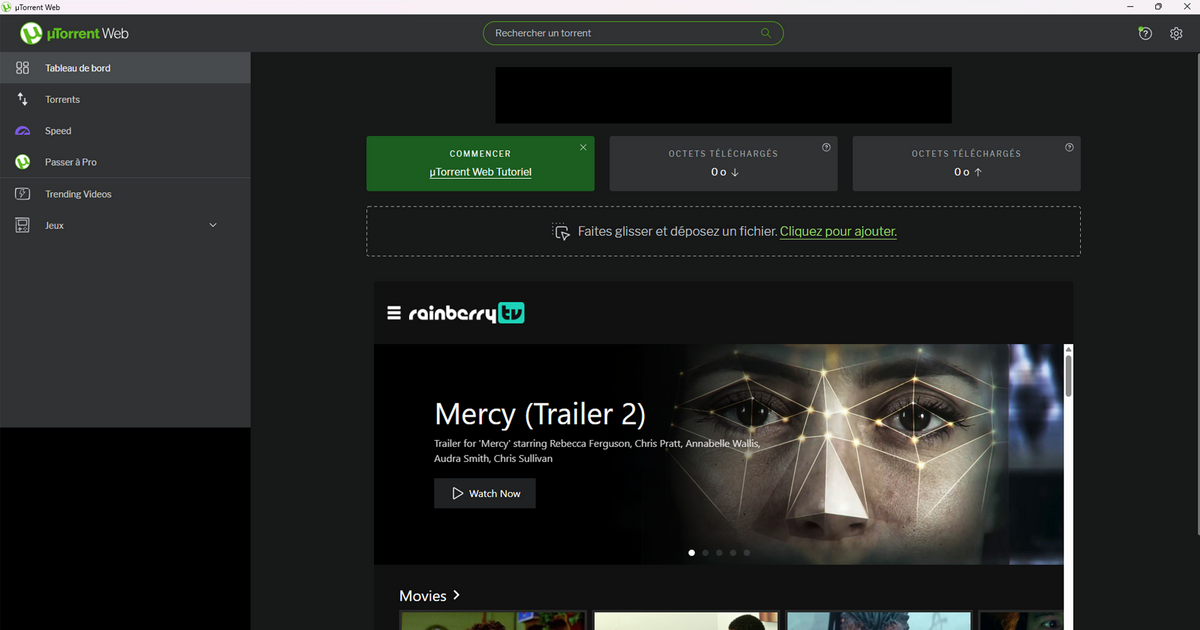
Task: Dismiss the Commencer tutorial card with its X
Action: pyautogui.click(x=583, y=146)
